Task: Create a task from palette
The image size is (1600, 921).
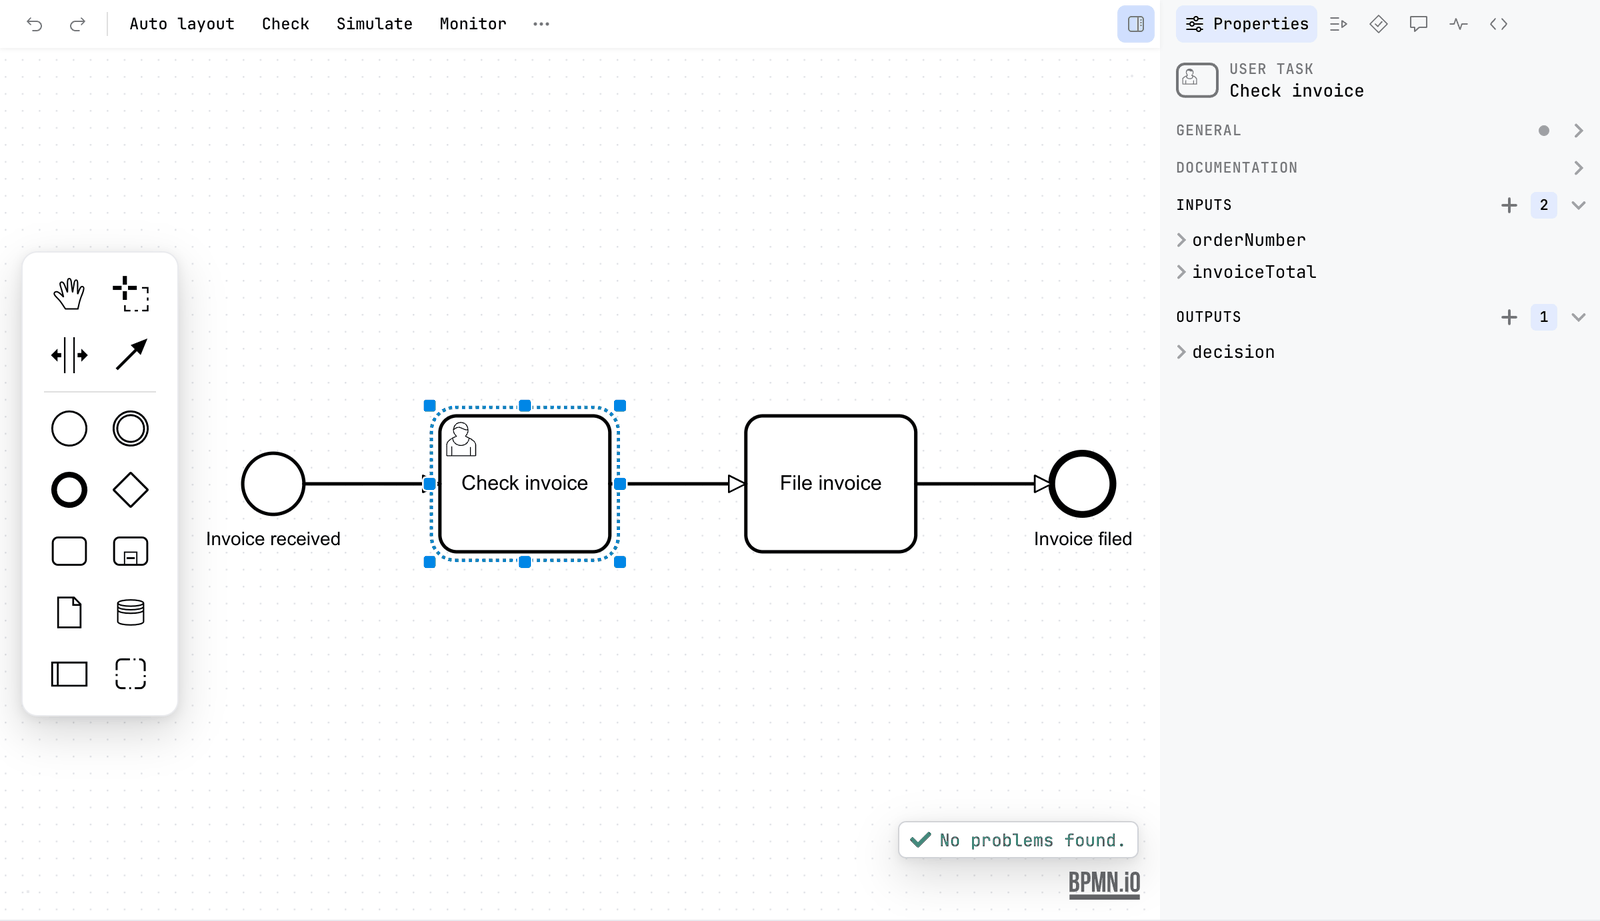Action: click(69, 551)
